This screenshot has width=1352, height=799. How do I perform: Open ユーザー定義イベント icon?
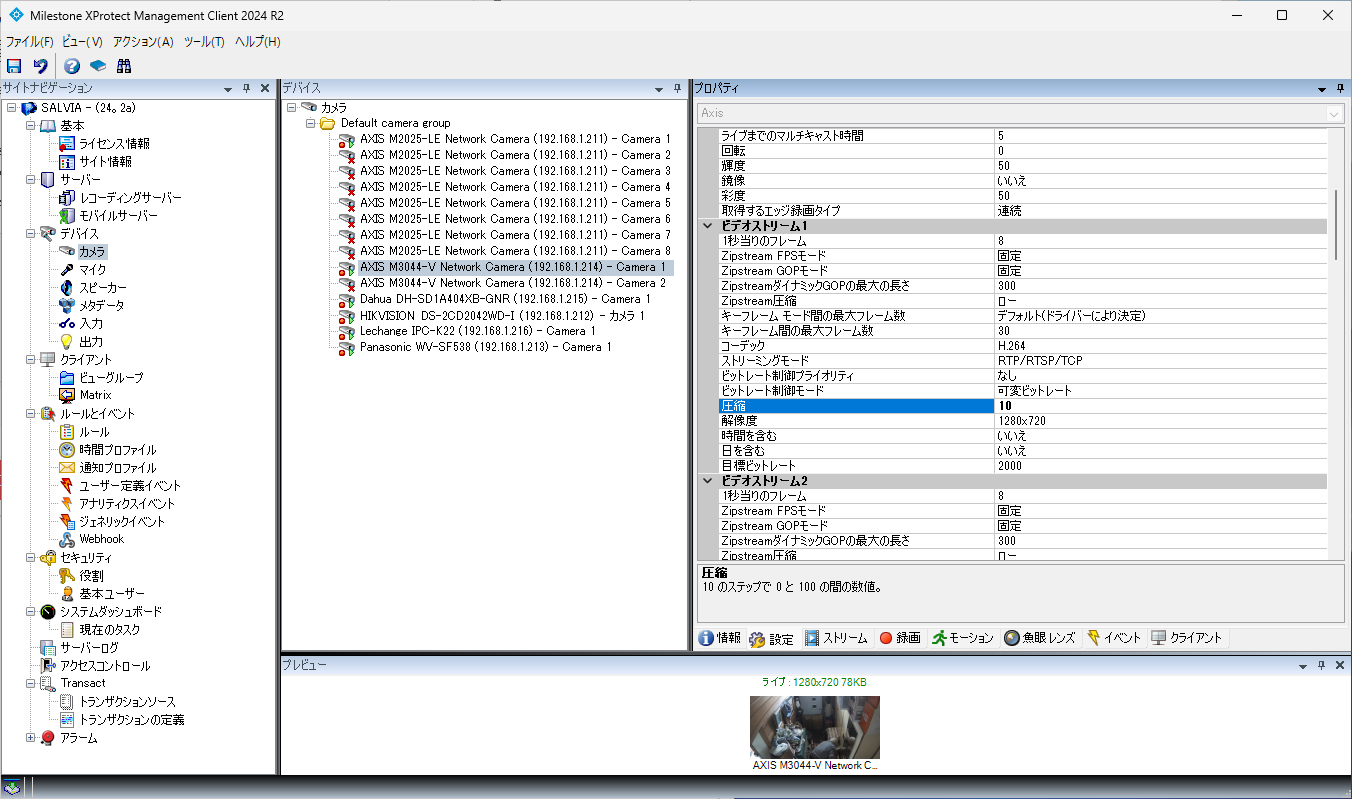[67, 486]
